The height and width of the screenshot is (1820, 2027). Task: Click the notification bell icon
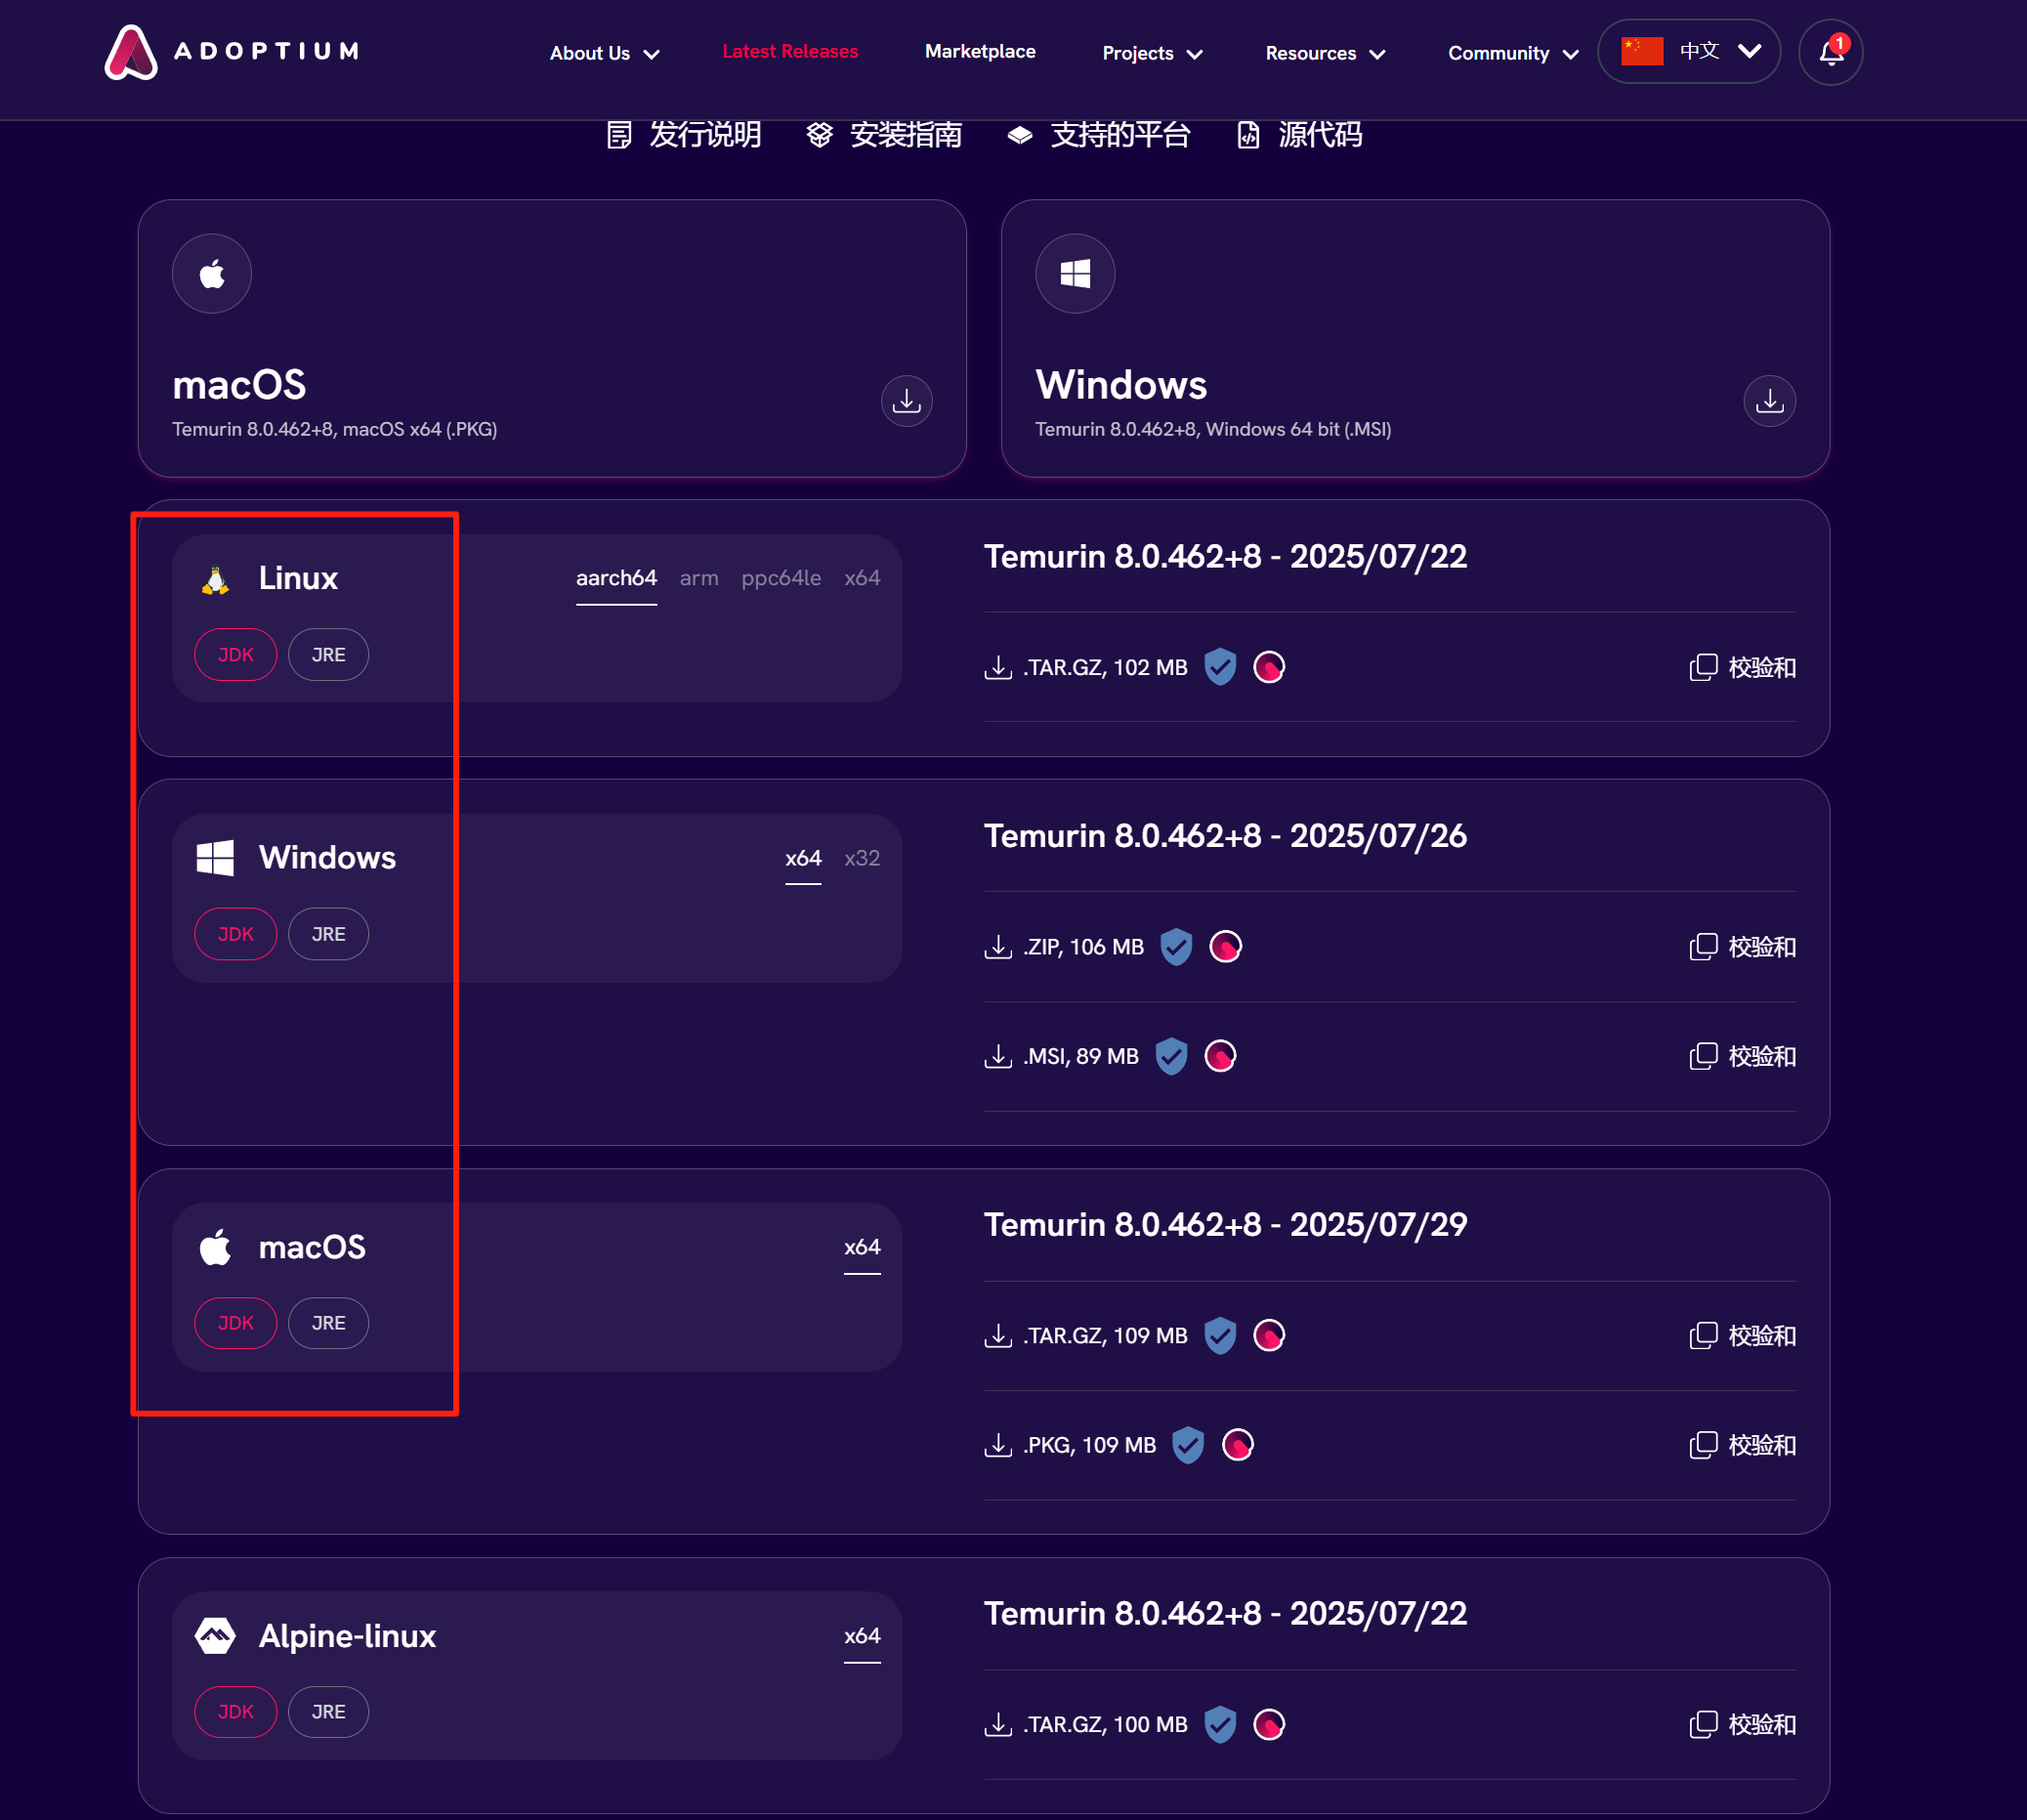(x=1830, y=52)
